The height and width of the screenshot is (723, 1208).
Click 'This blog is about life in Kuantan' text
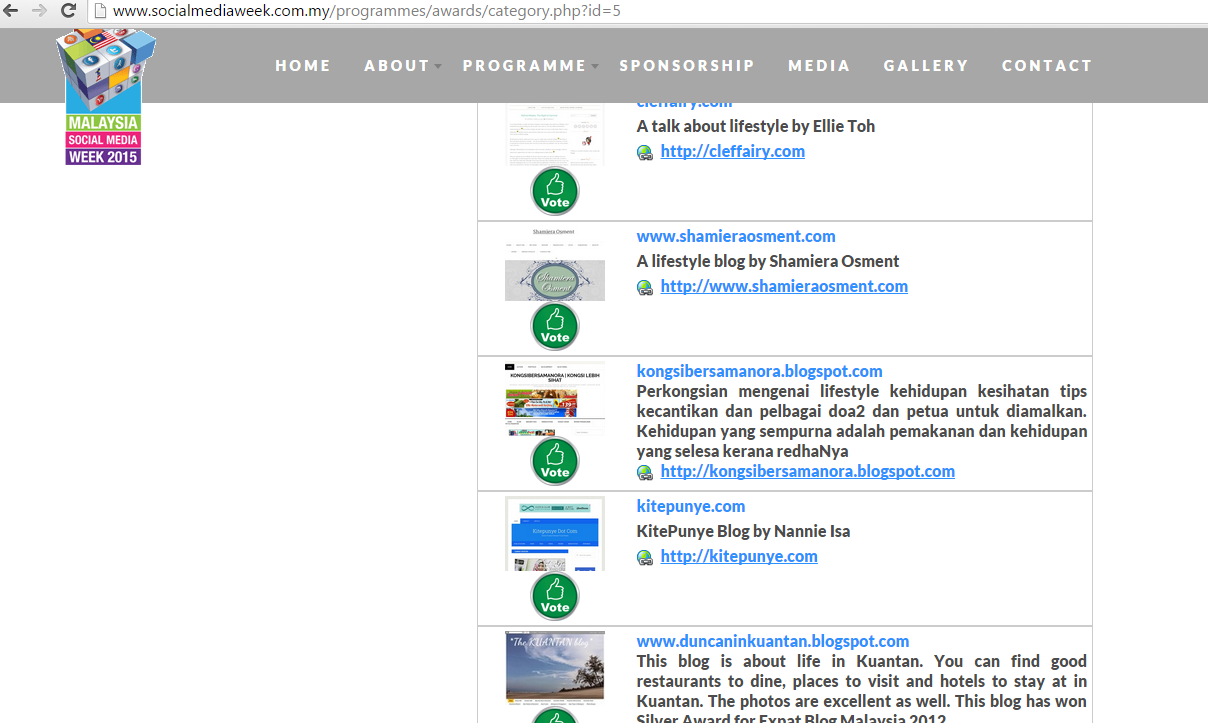862,690
